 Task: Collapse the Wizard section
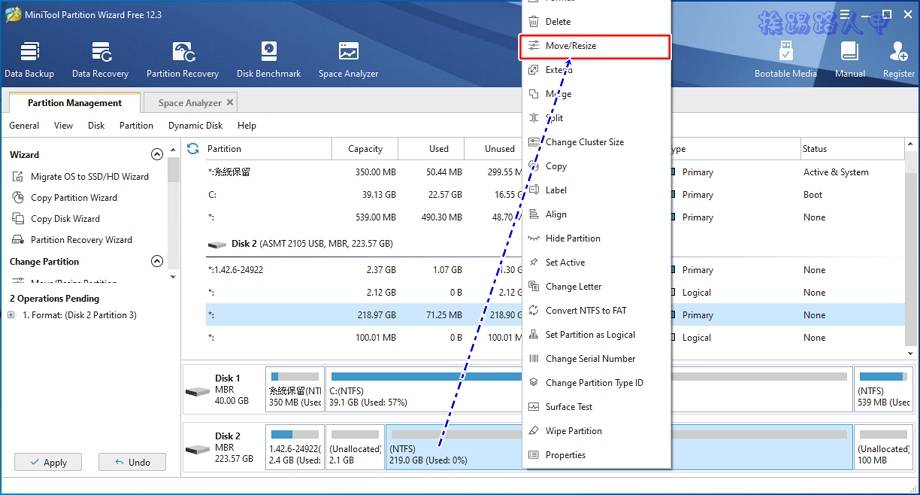point(157,154)
